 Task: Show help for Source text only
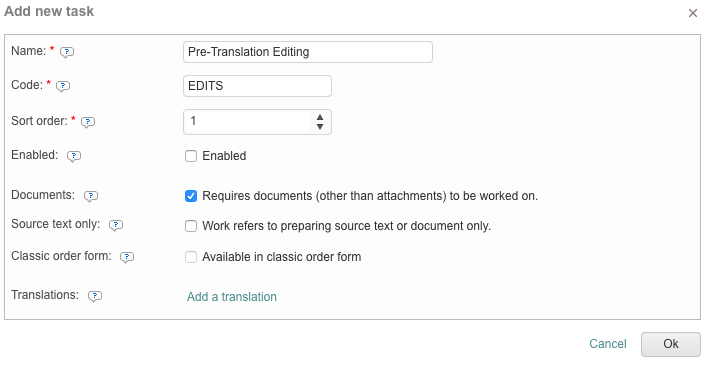coord(116,225)
